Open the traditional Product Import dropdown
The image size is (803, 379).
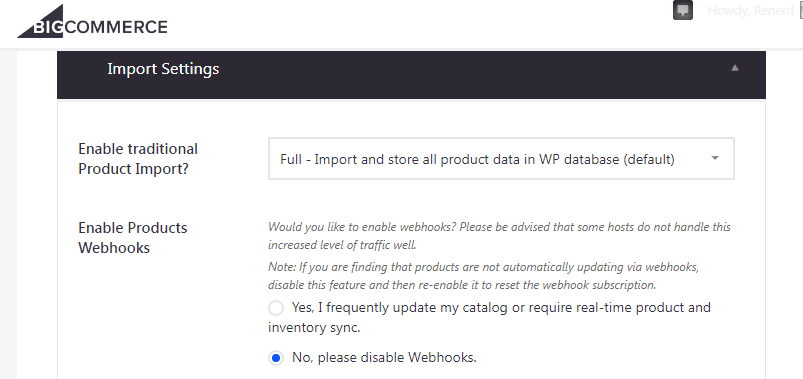(x=501, y=159)
